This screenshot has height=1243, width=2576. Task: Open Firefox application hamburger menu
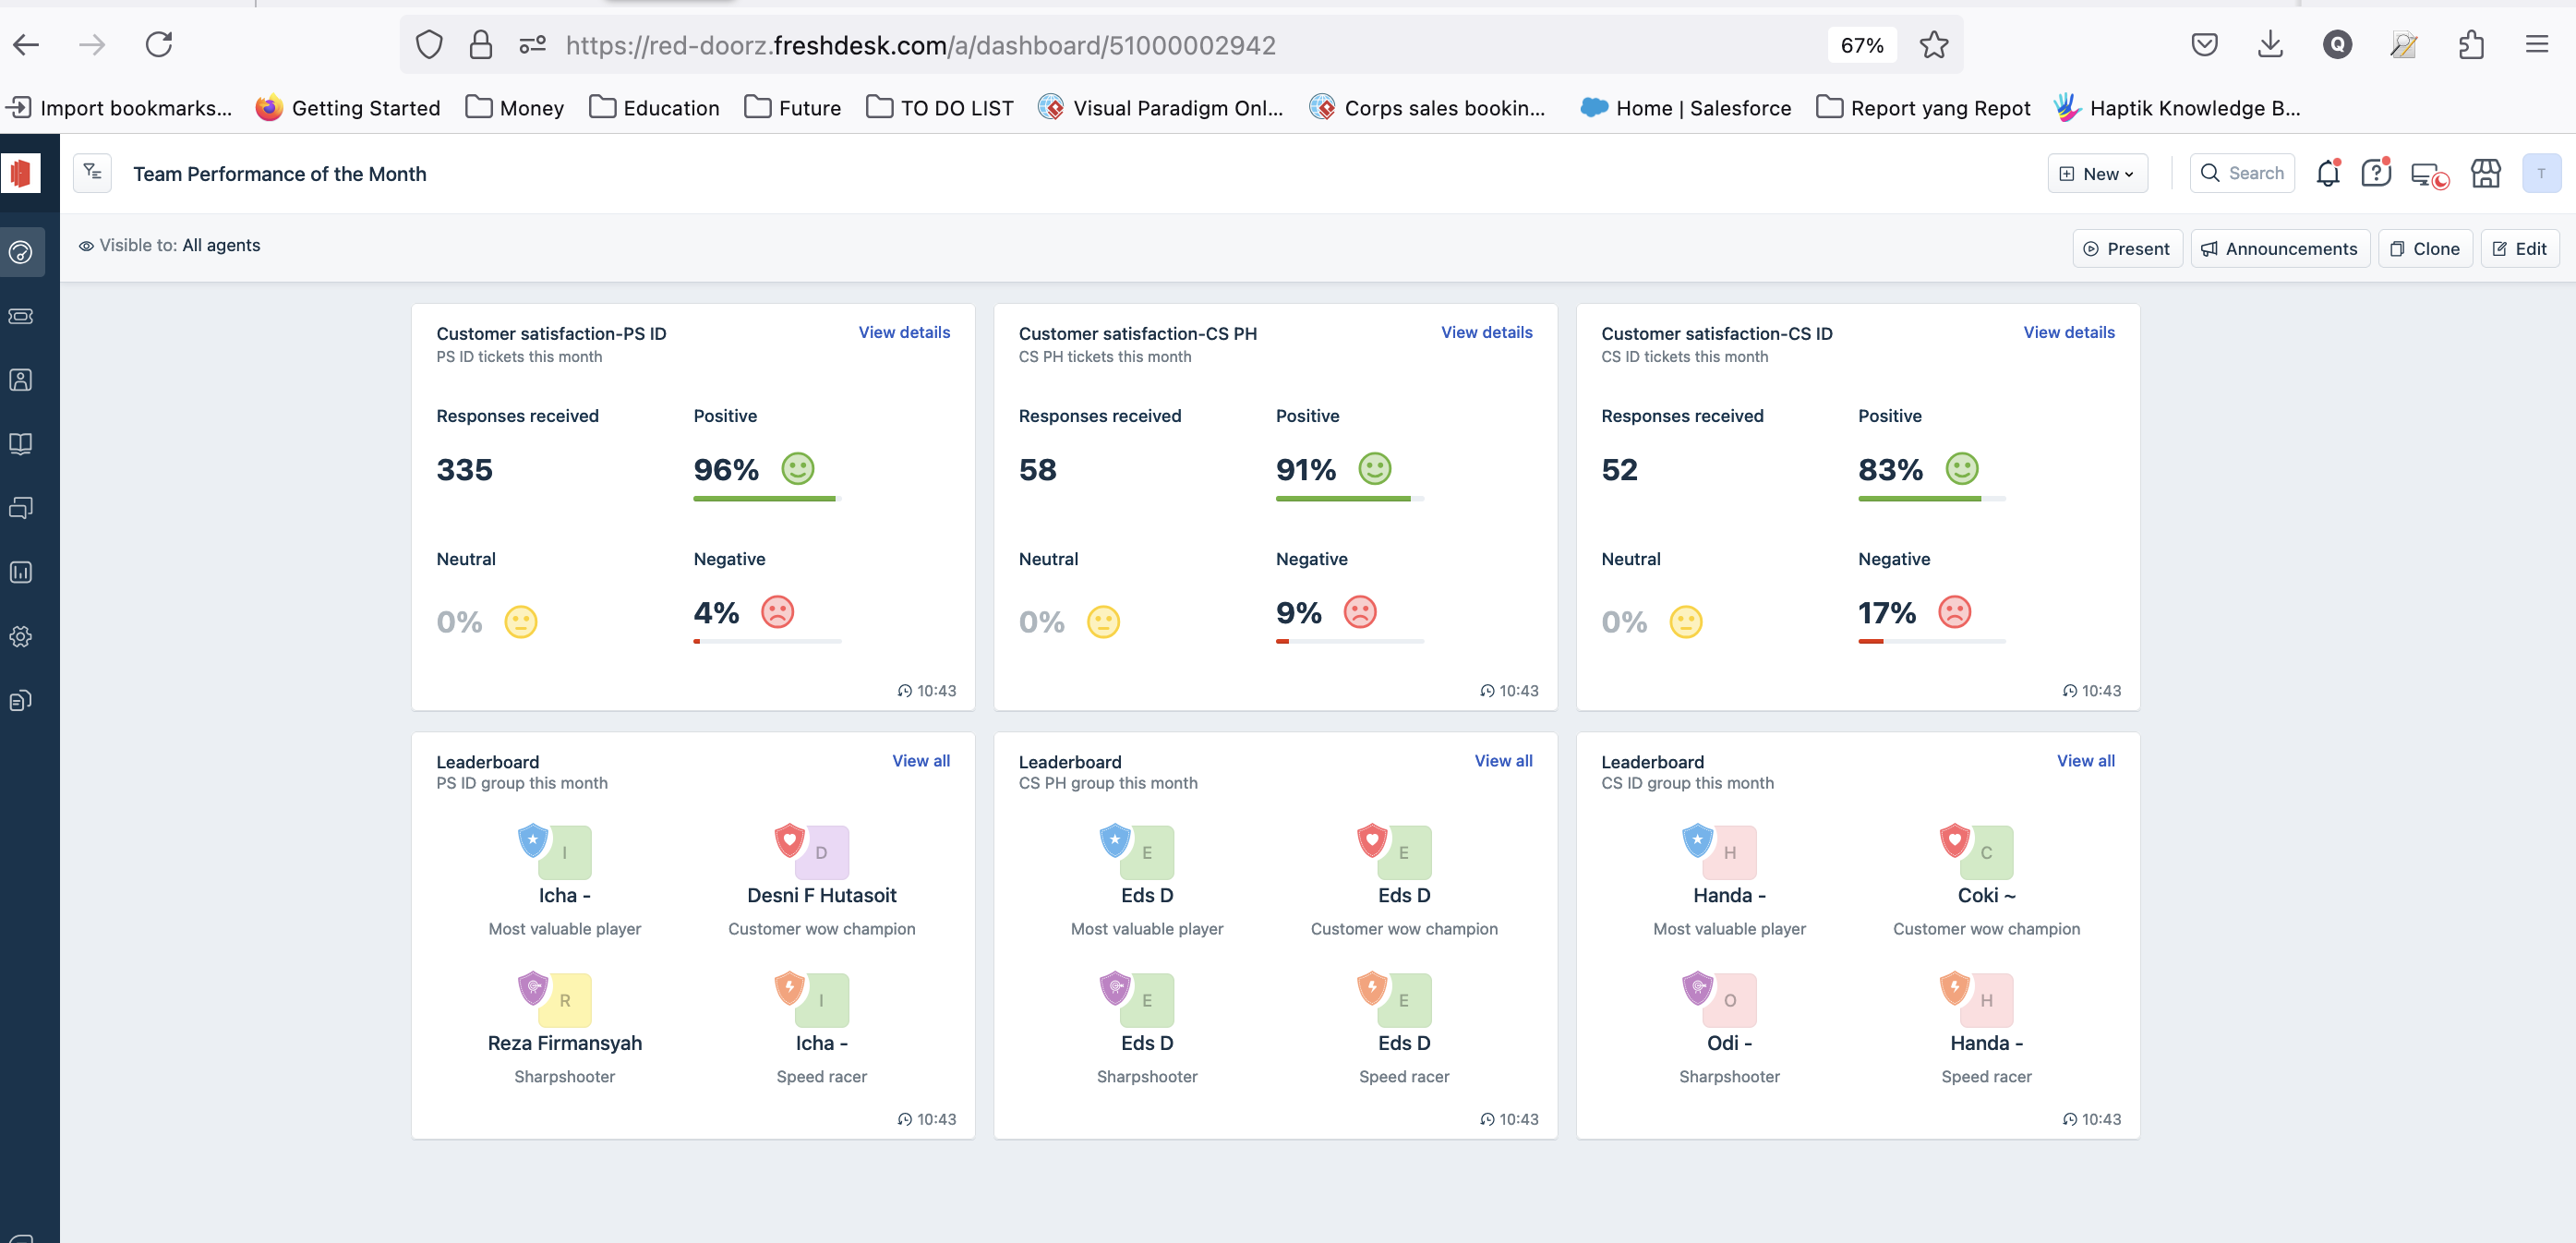pos(2537,44)
